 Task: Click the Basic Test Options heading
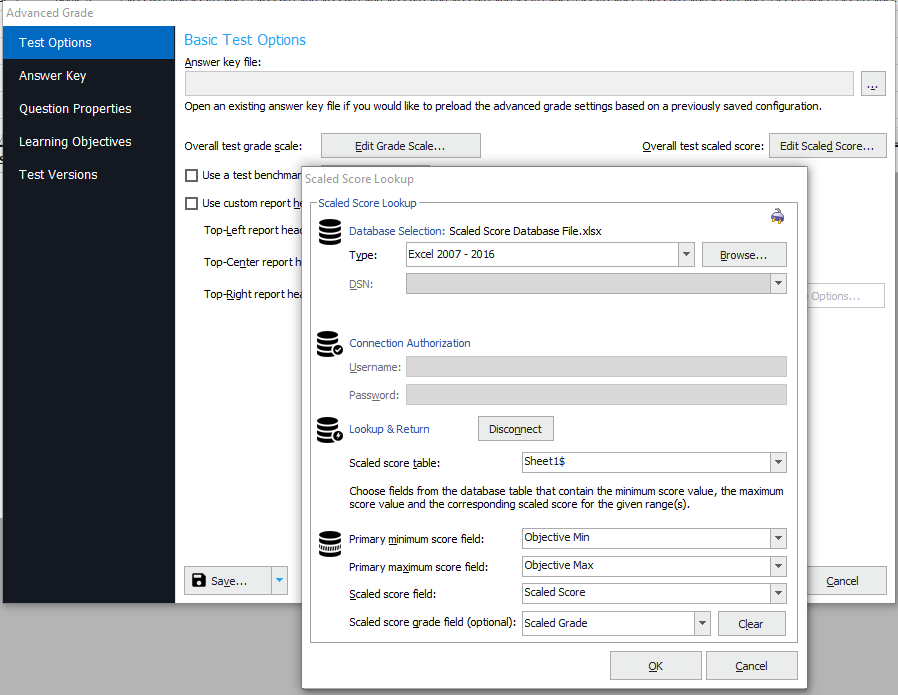[x=245, y=40]
